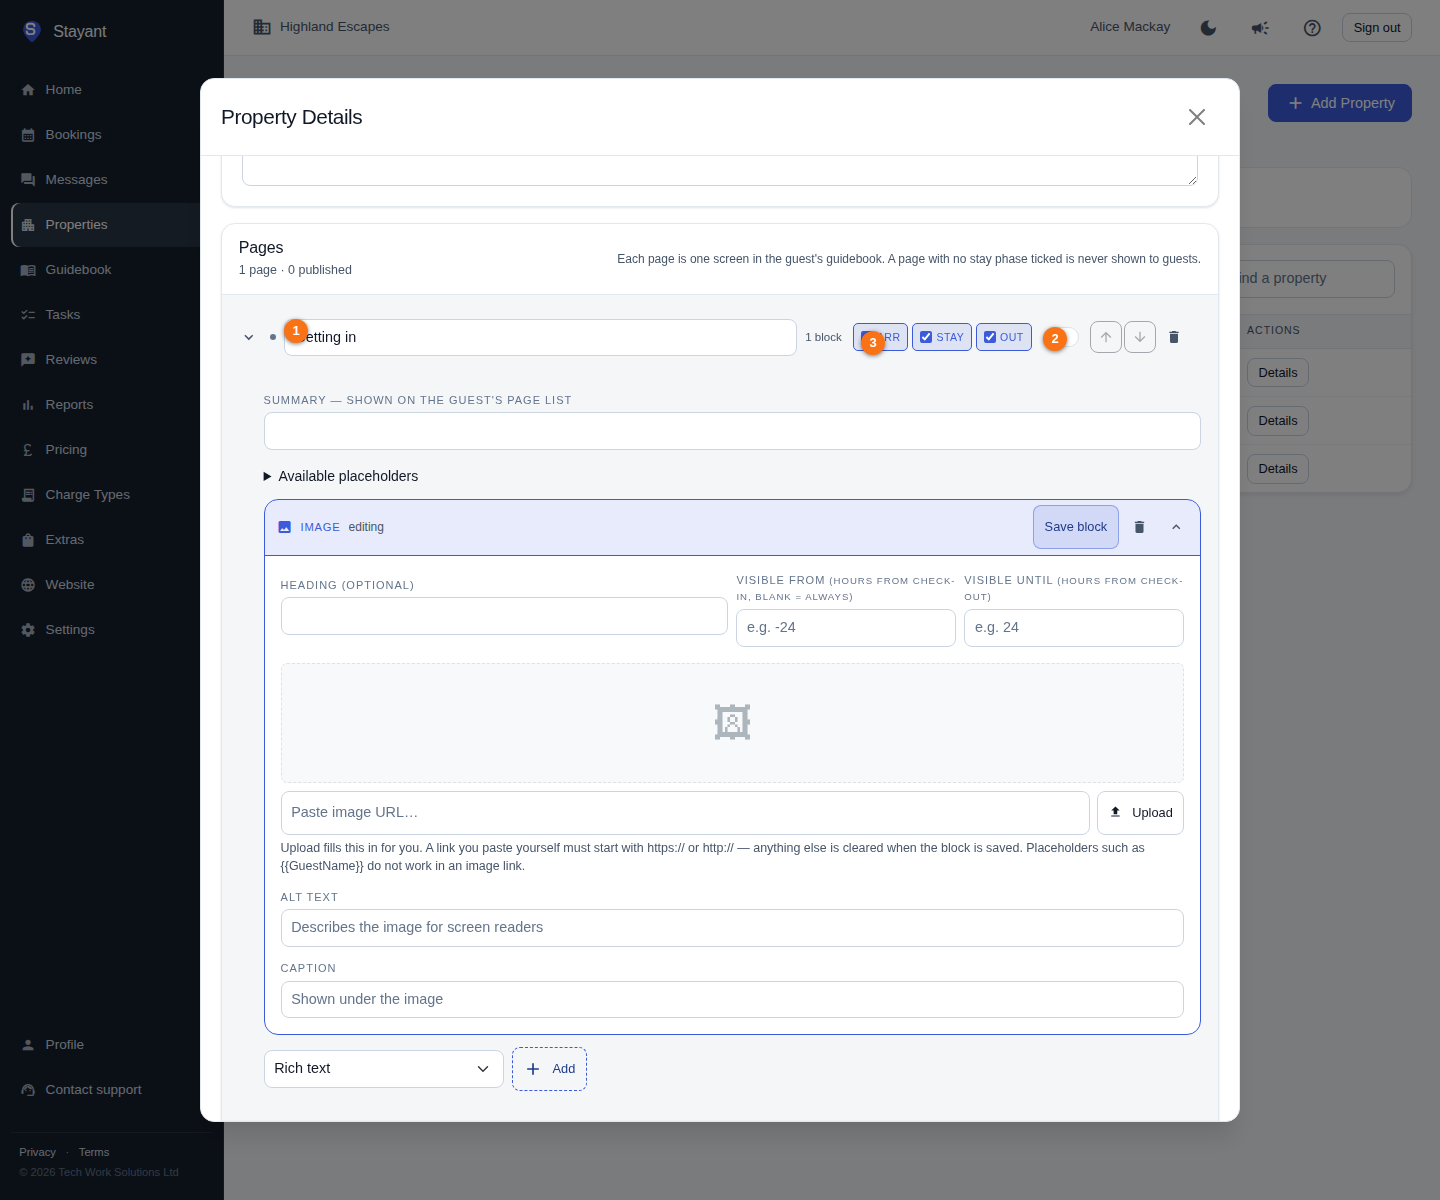Collapse the Image block chevron

[x=1176, y=527]
